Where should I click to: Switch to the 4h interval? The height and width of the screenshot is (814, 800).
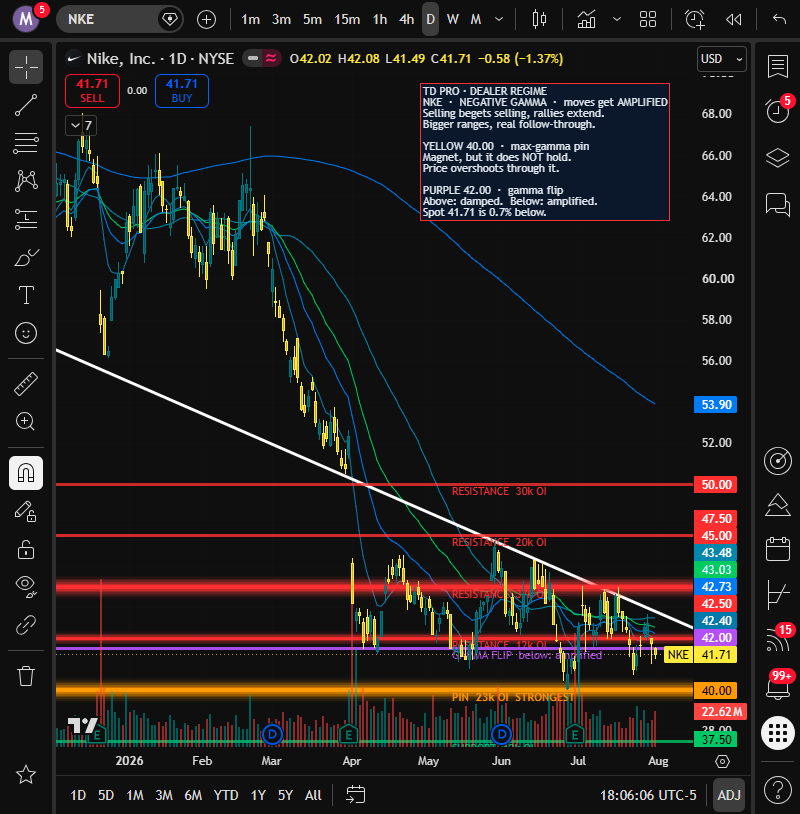[x=406, y=20]
